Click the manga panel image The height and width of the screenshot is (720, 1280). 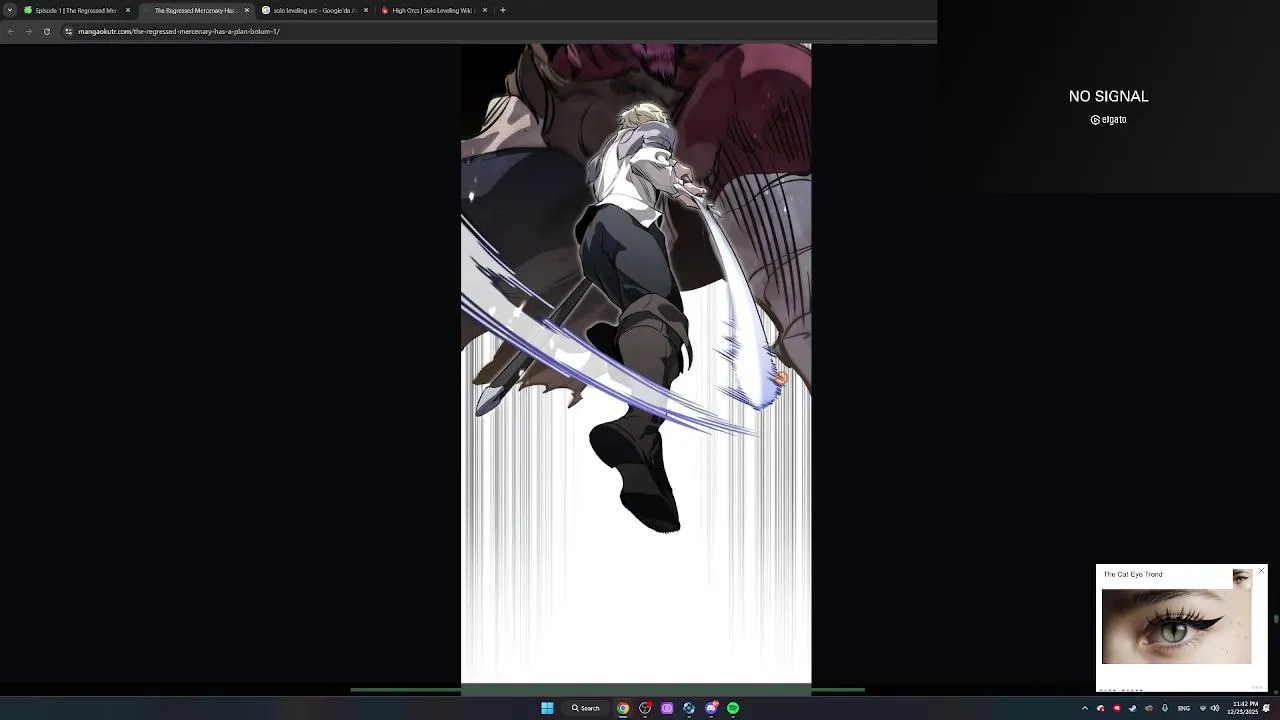[636, 363]
